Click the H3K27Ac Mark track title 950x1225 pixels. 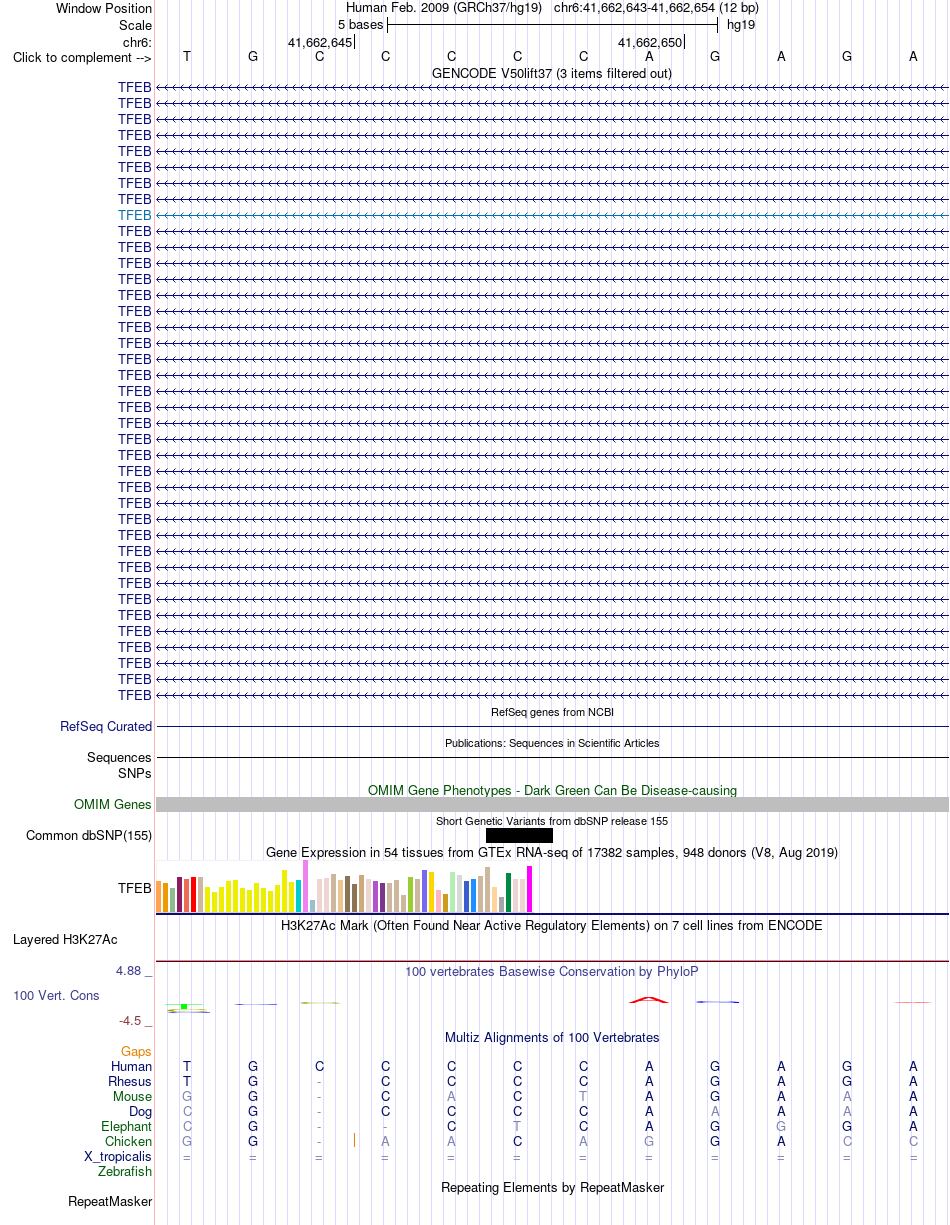pyautogui.click(x=552, y=926)
